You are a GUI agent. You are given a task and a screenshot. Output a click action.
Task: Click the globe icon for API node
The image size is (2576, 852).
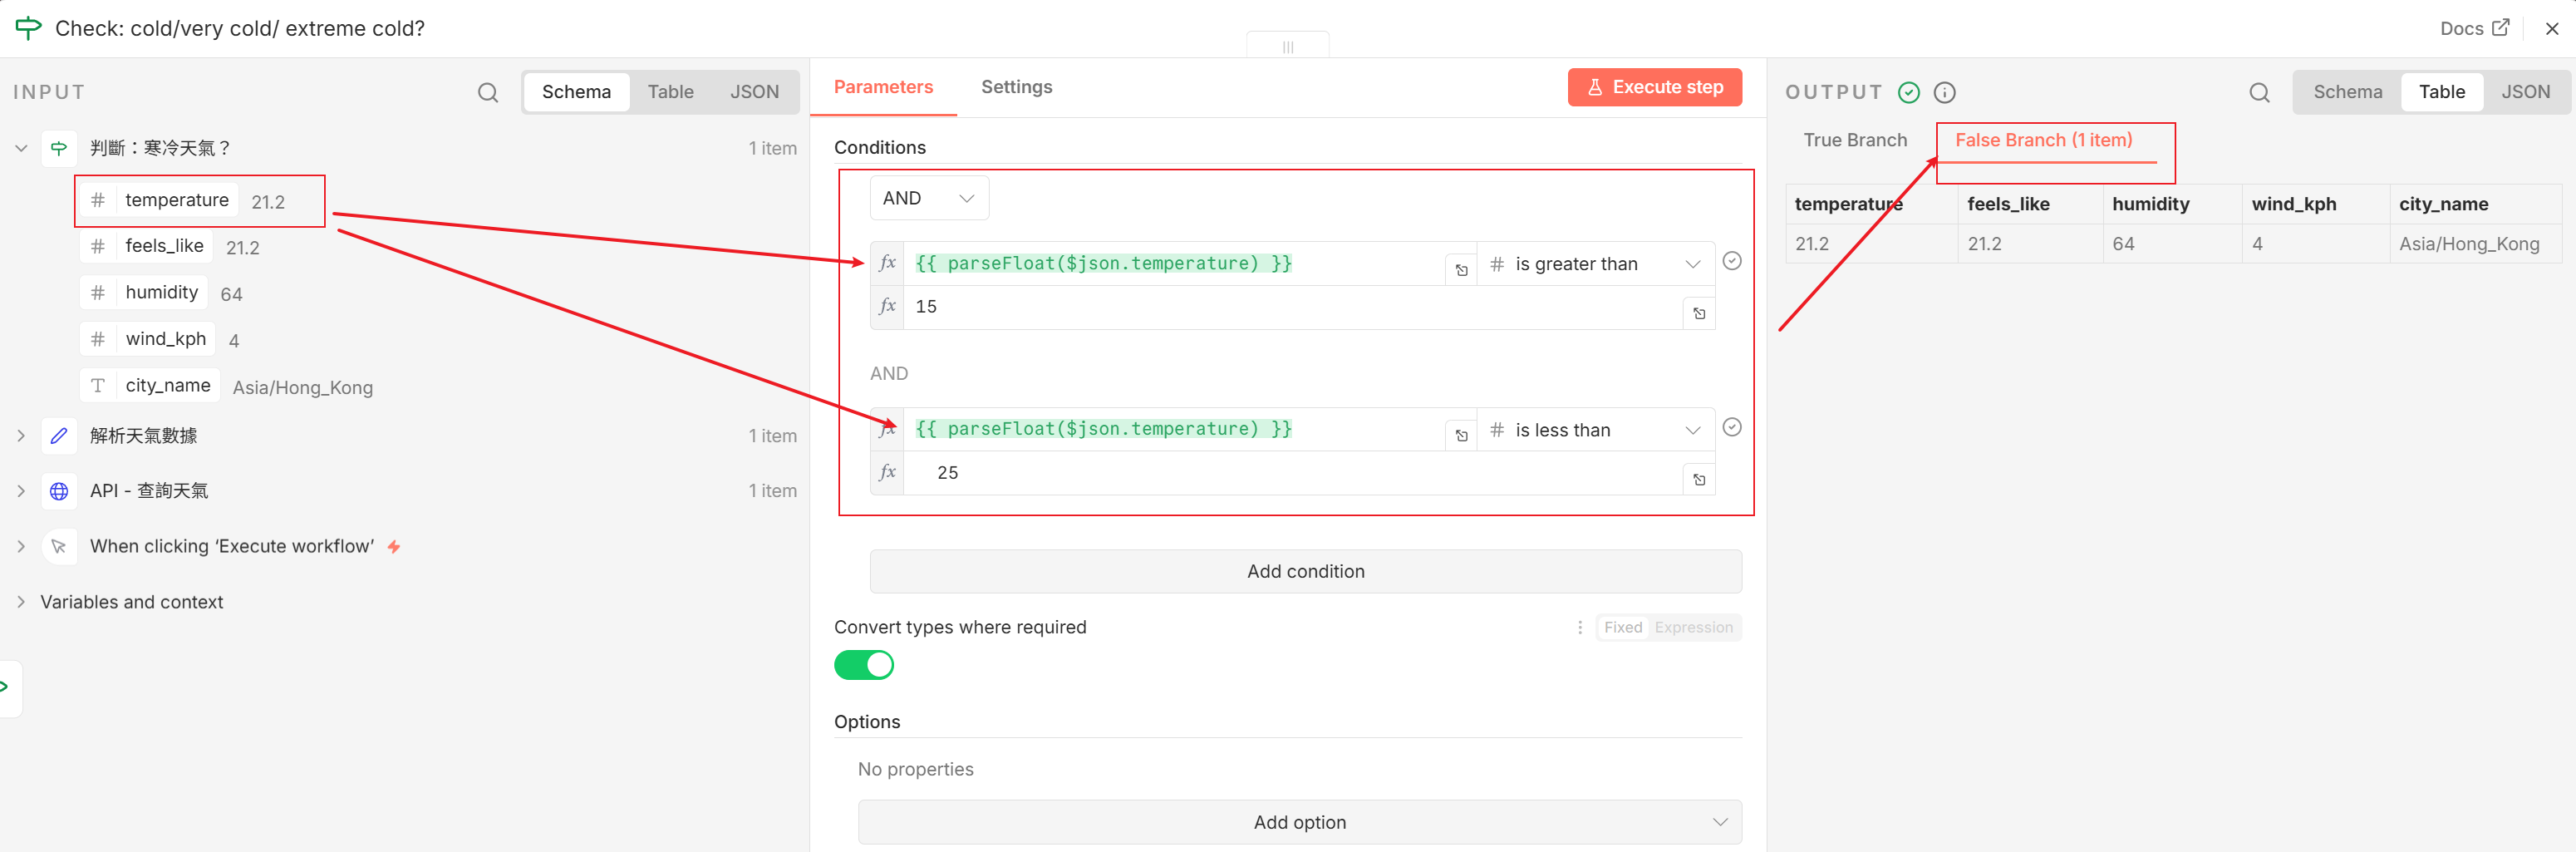coord(59,491)
